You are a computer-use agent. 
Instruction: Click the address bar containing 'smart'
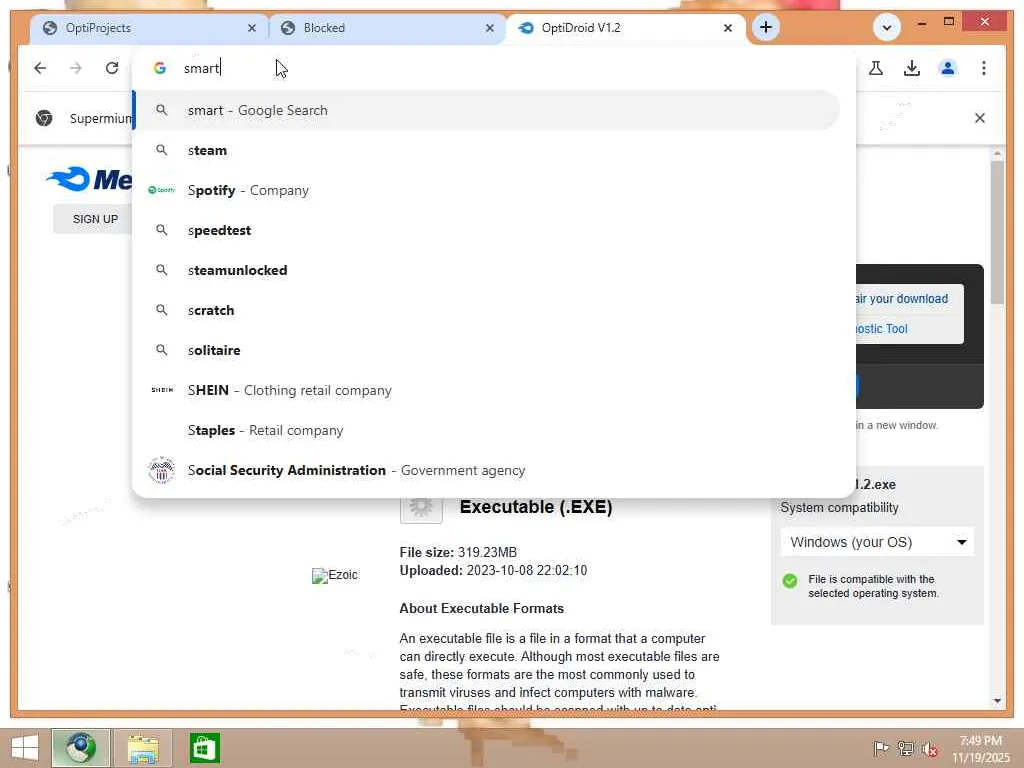click(x=496, y=68)
